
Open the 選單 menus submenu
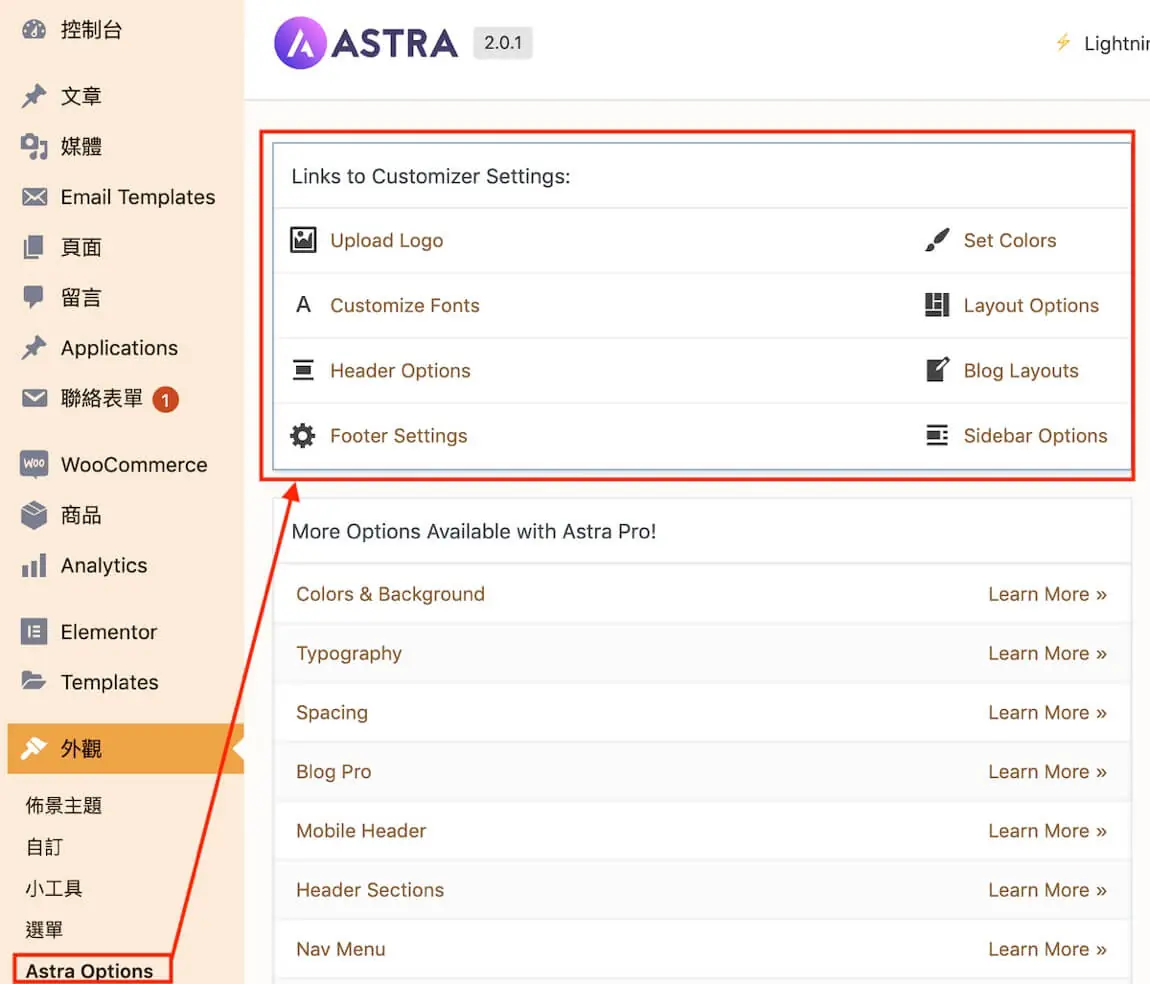pyautogui.click(x=45, y=930)
